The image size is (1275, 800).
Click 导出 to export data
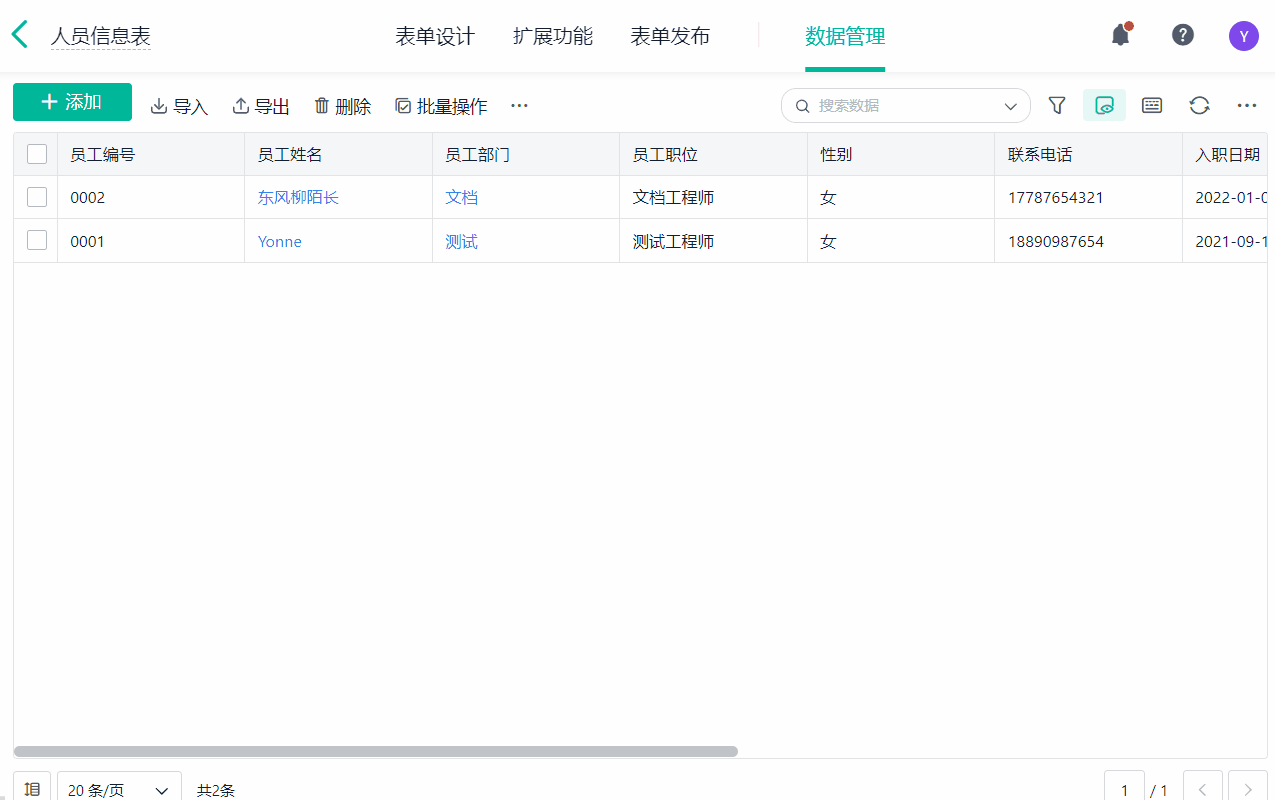(x=261, y=106)
